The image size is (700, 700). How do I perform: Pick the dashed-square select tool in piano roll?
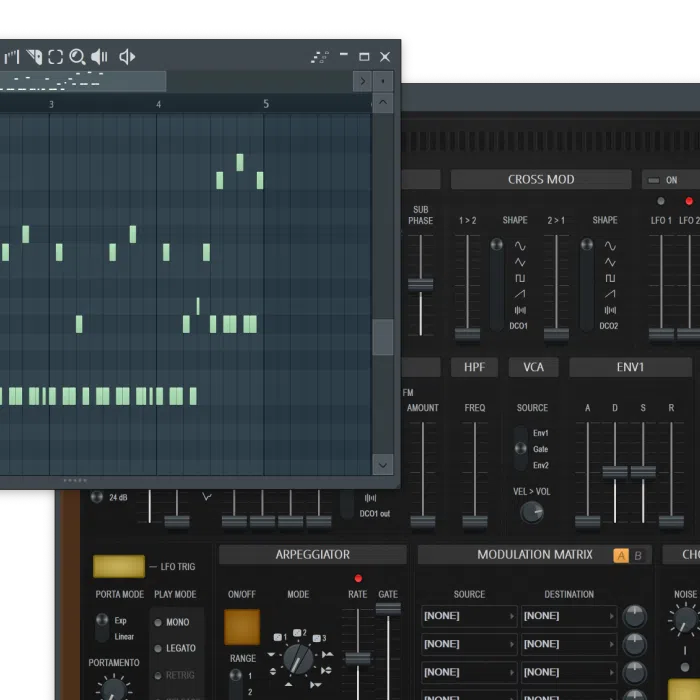55,57
